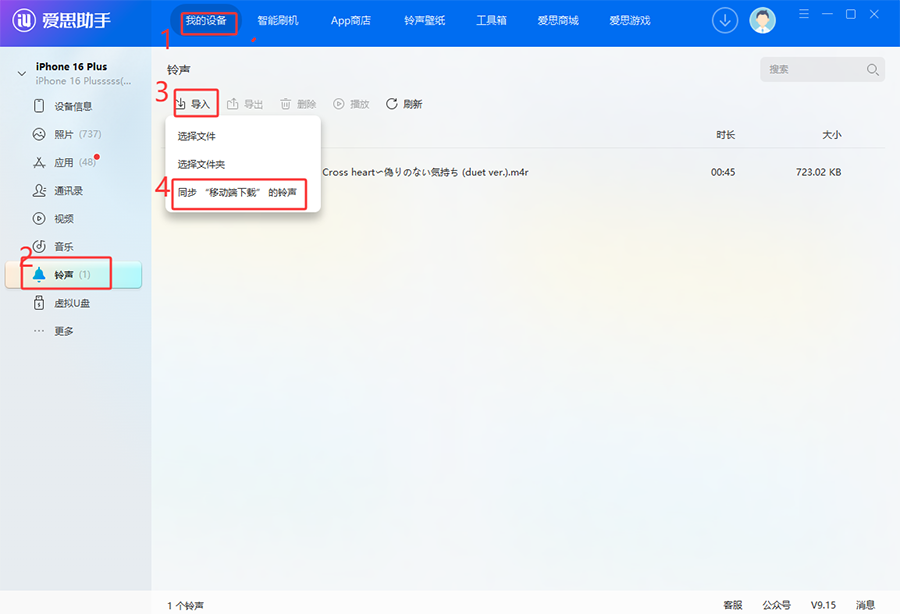Open the App商店 tab

(x=351, y=21)
